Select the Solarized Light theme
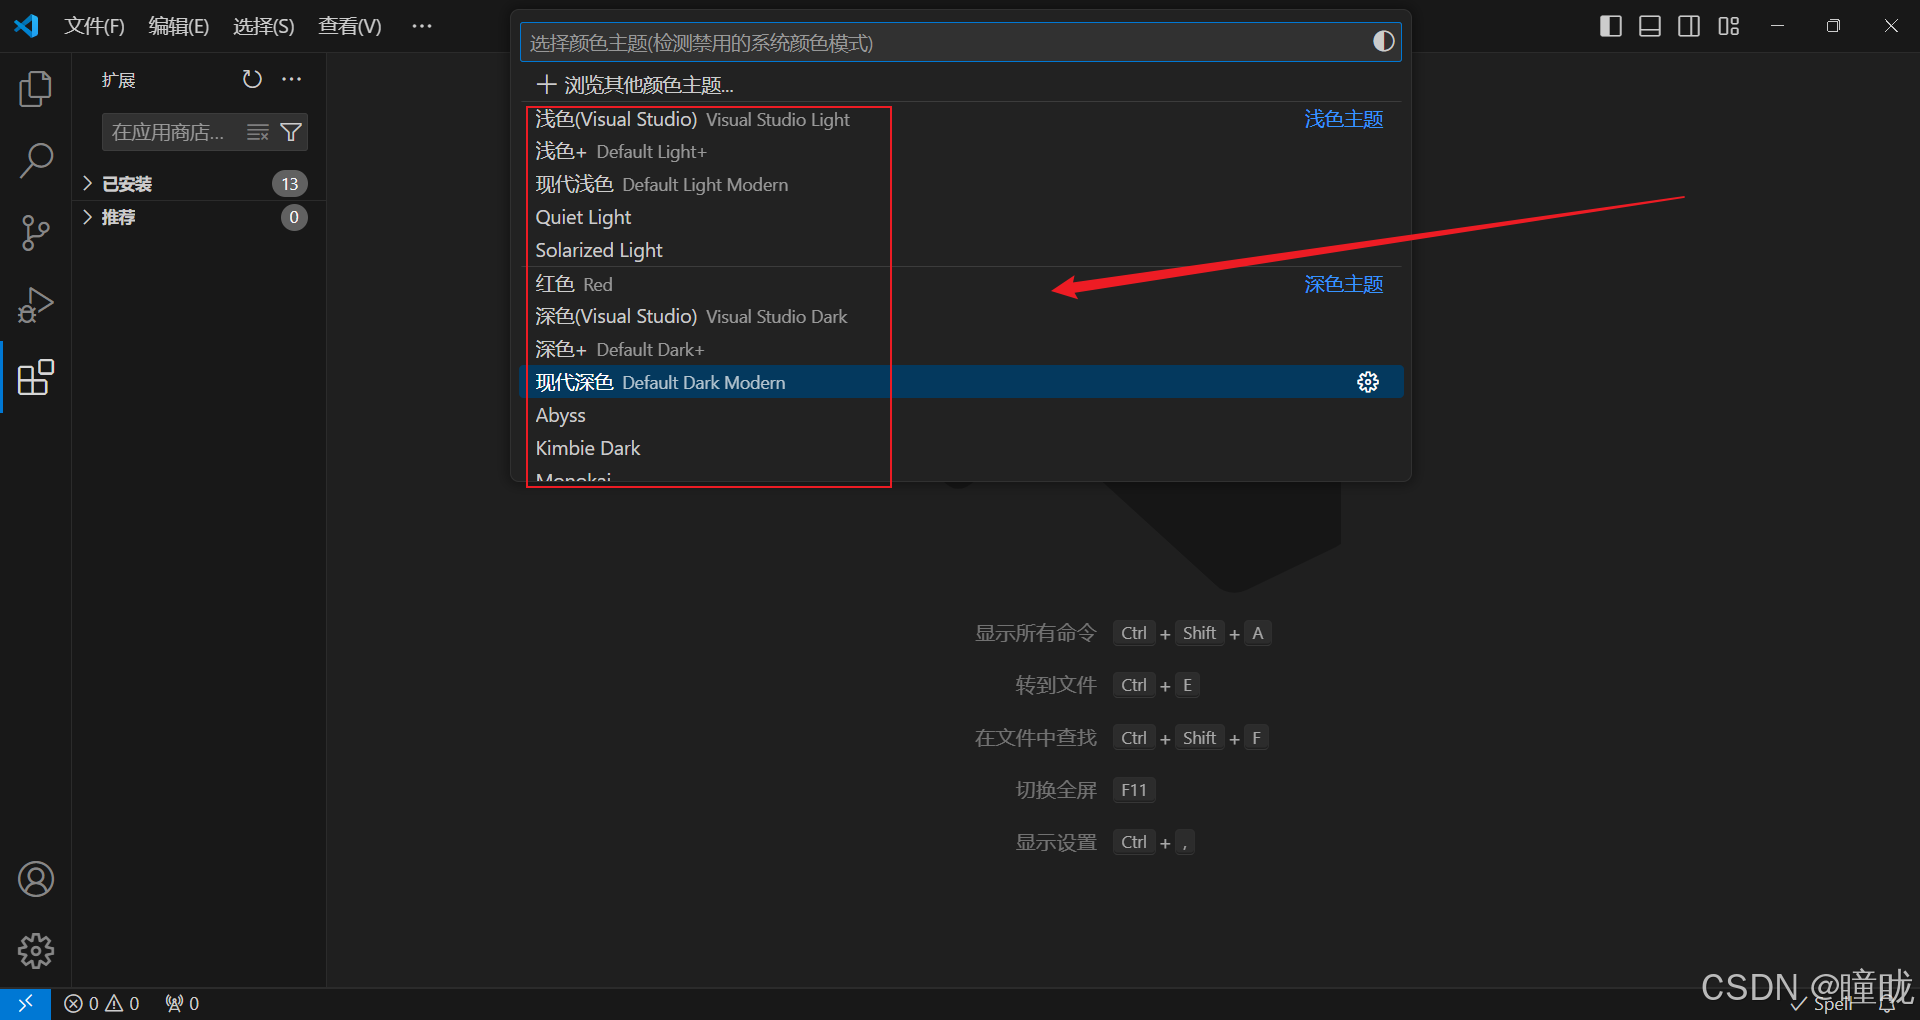Image resolution: width=1920 pixels, height=1020 pixels. point(960,250)
